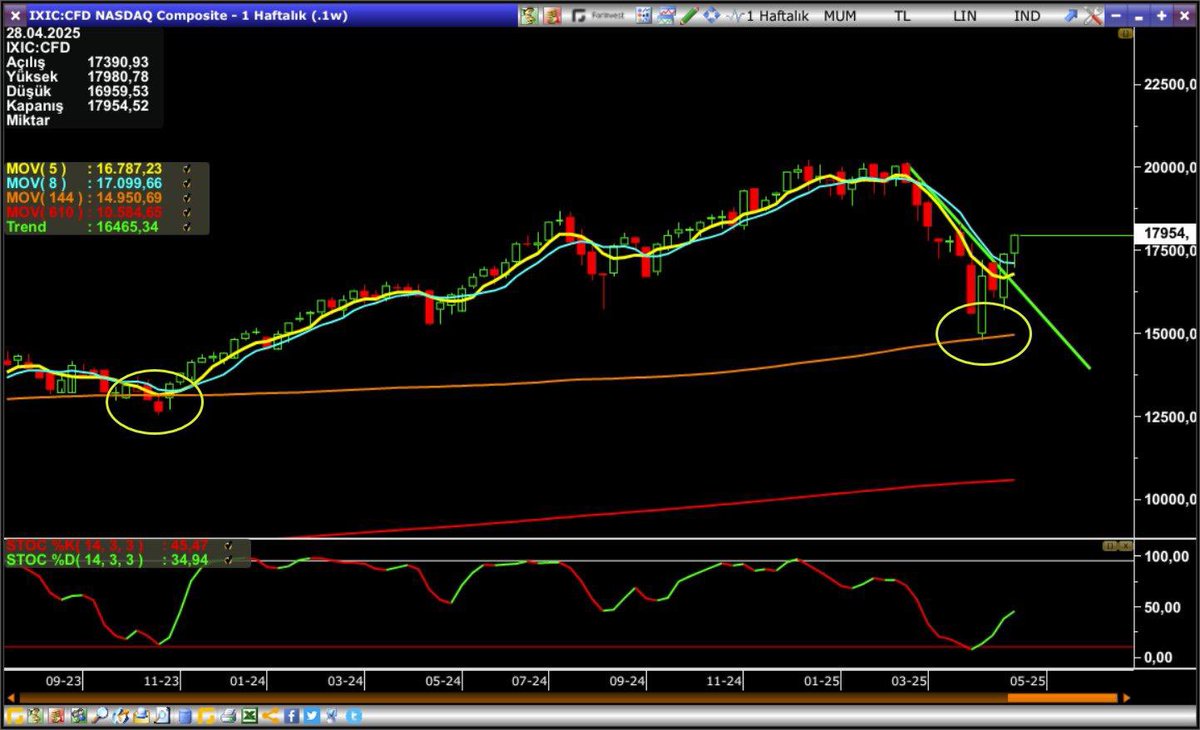
Task: Toggle the Trend indicator check mark
Action: pyautogui.click(x=186, y=227)
